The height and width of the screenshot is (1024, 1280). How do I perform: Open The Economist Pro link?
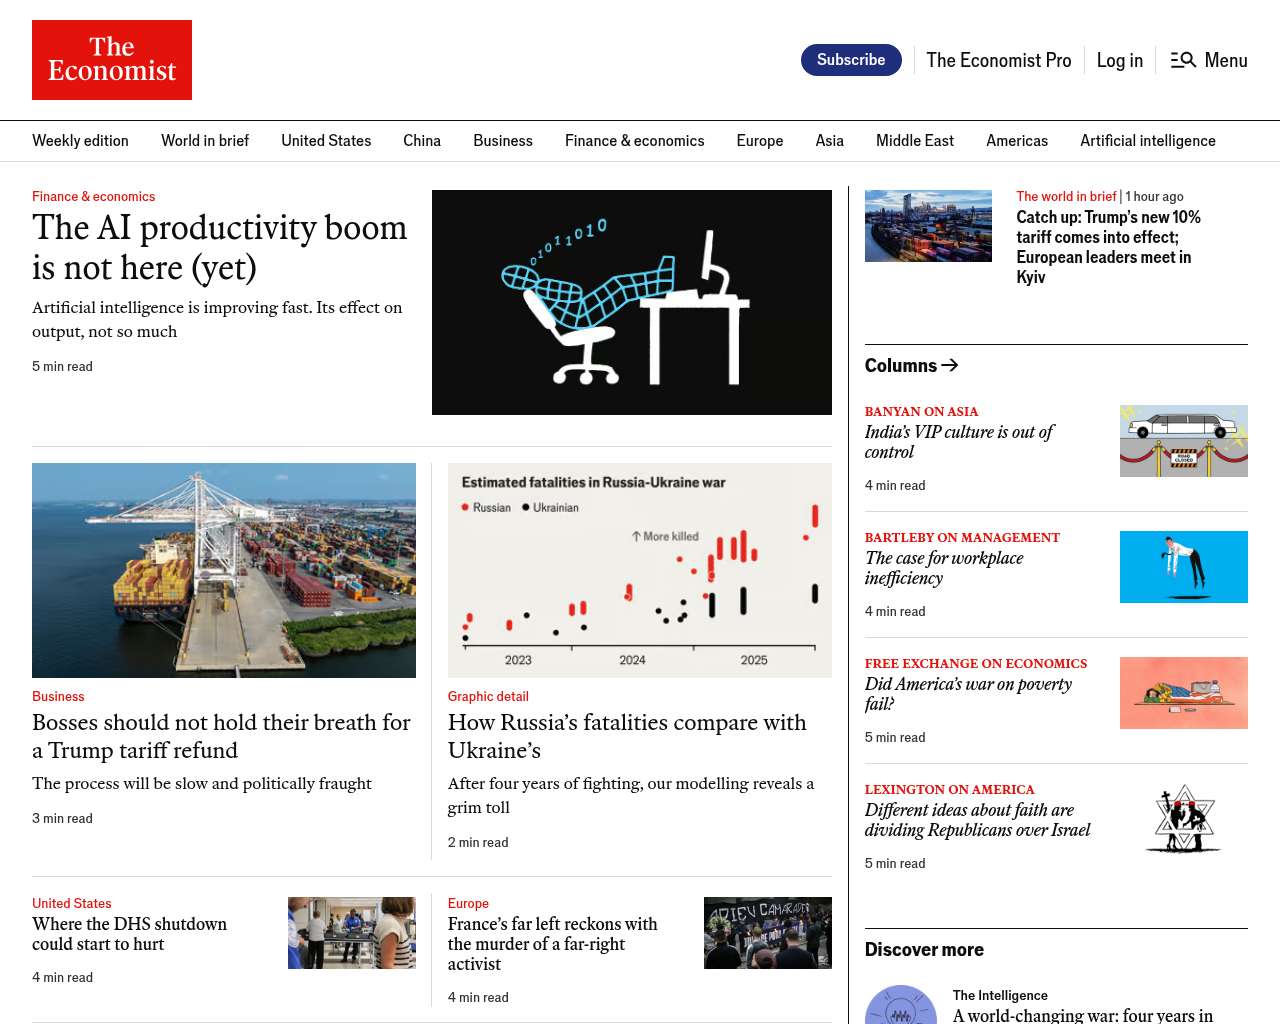pos(999,60)
